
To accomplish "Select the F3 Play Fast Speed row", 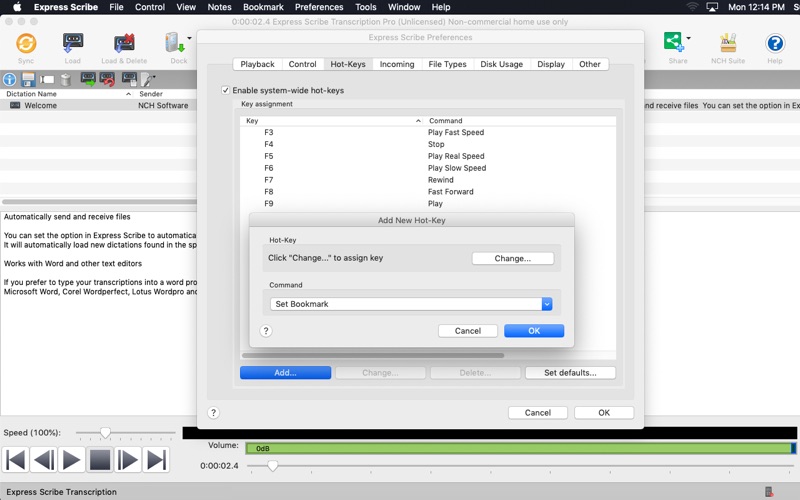I will coord(428,133).
